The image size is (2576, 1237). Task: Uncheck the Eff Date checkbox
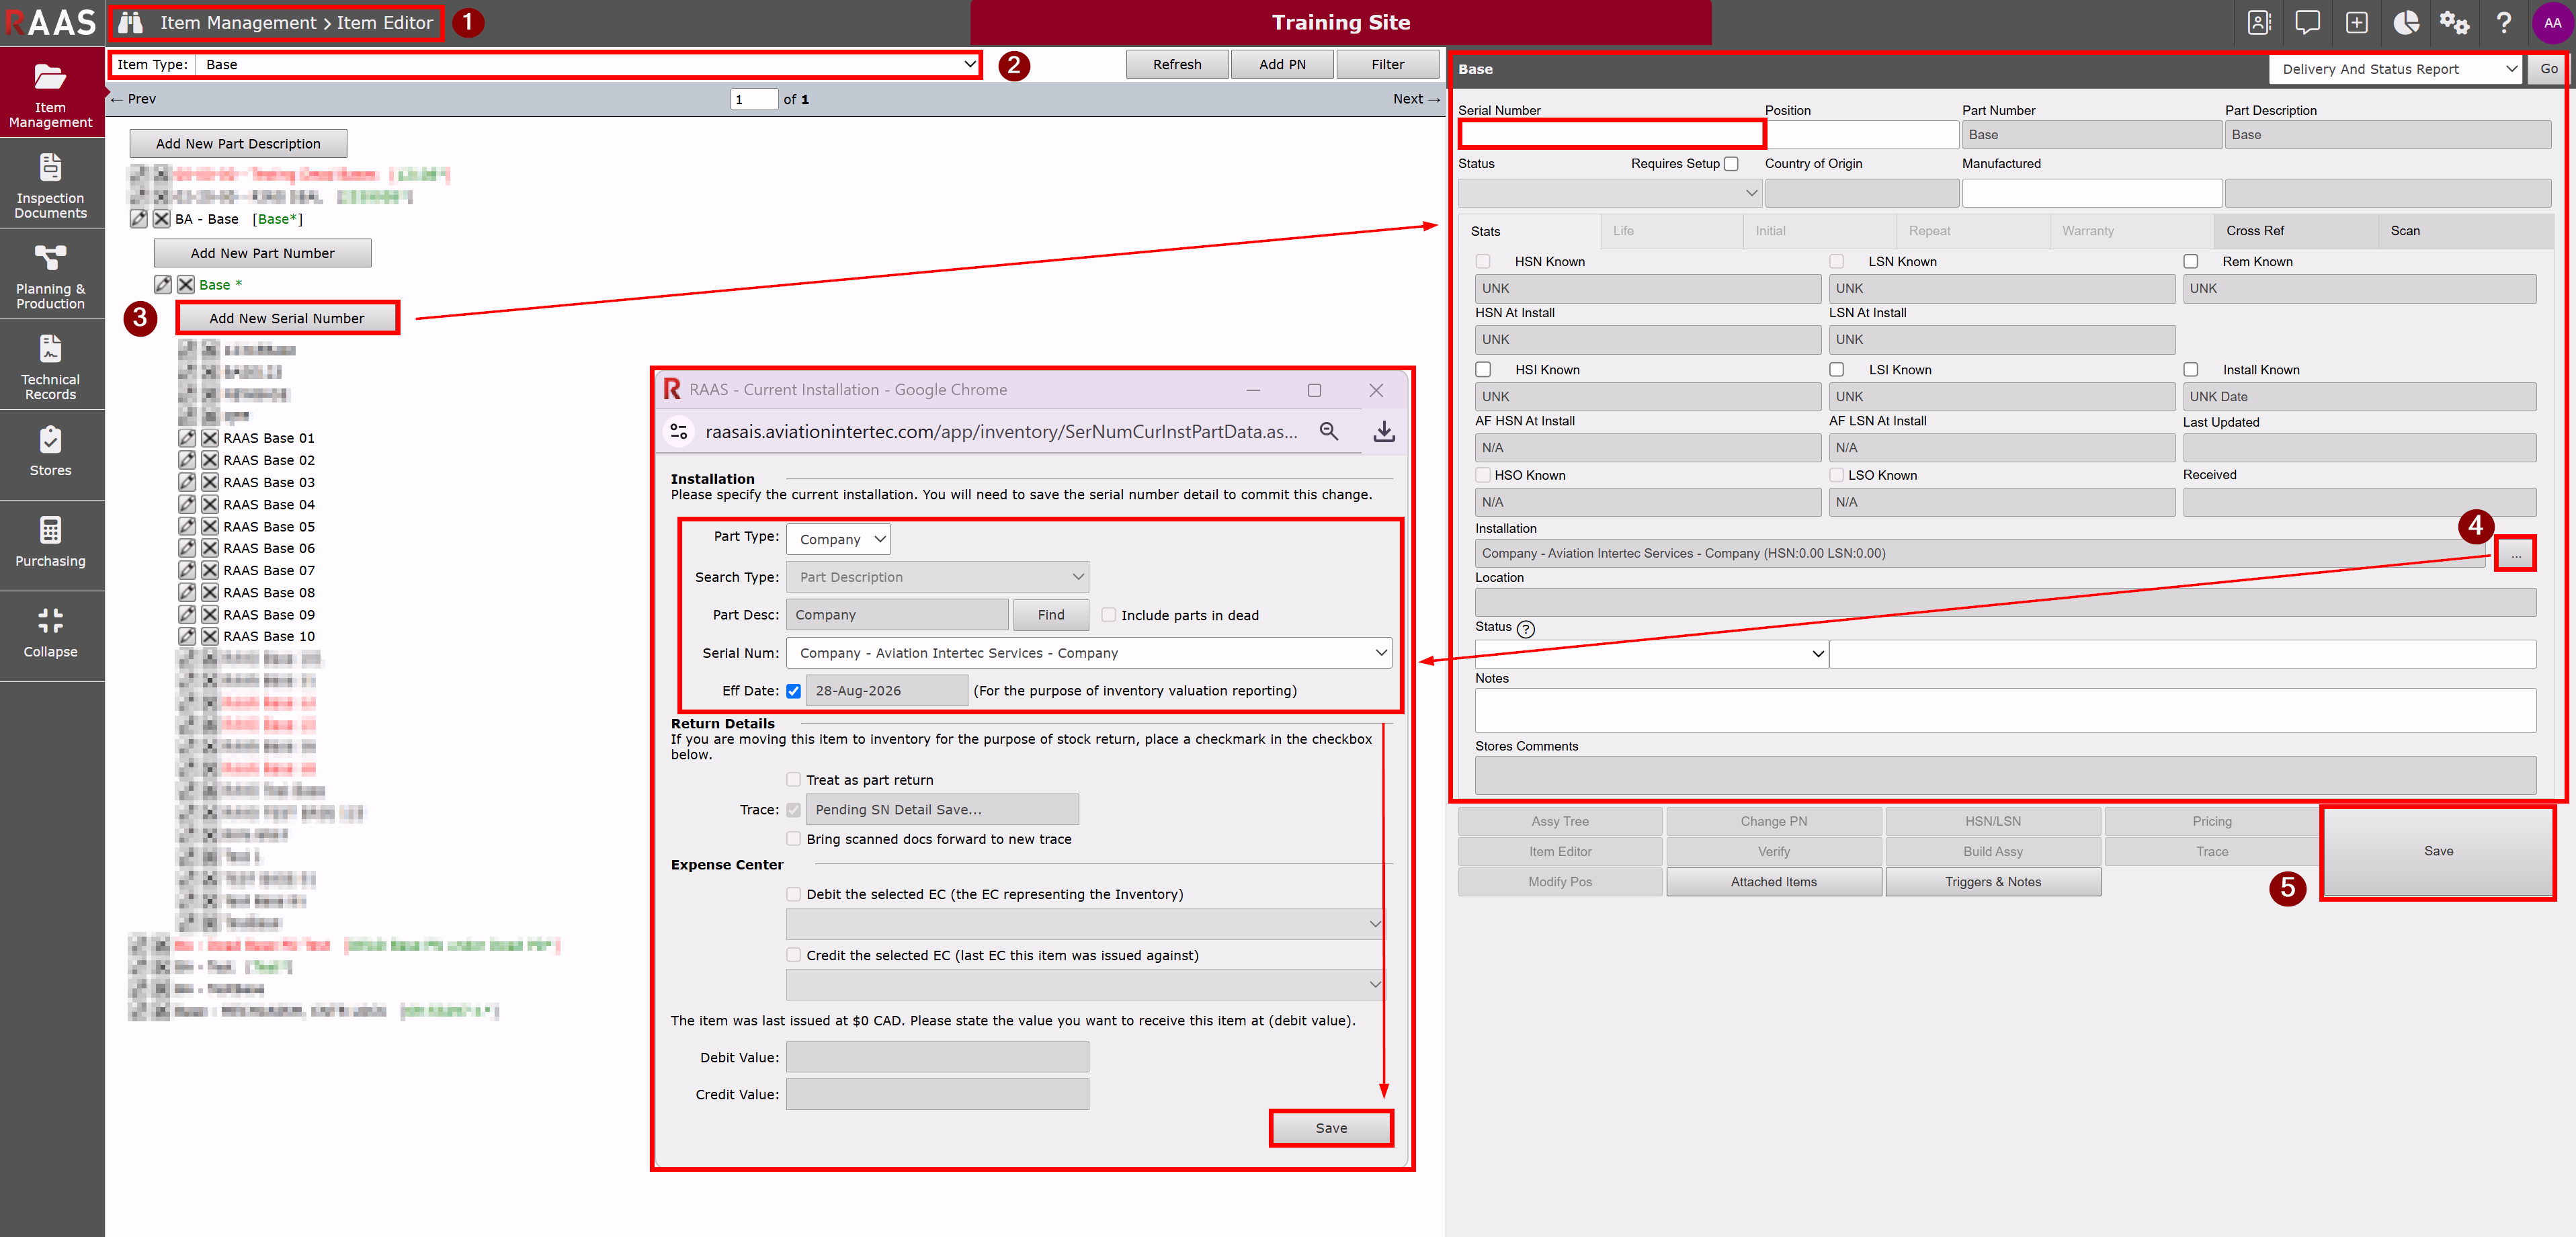(794, 691)
